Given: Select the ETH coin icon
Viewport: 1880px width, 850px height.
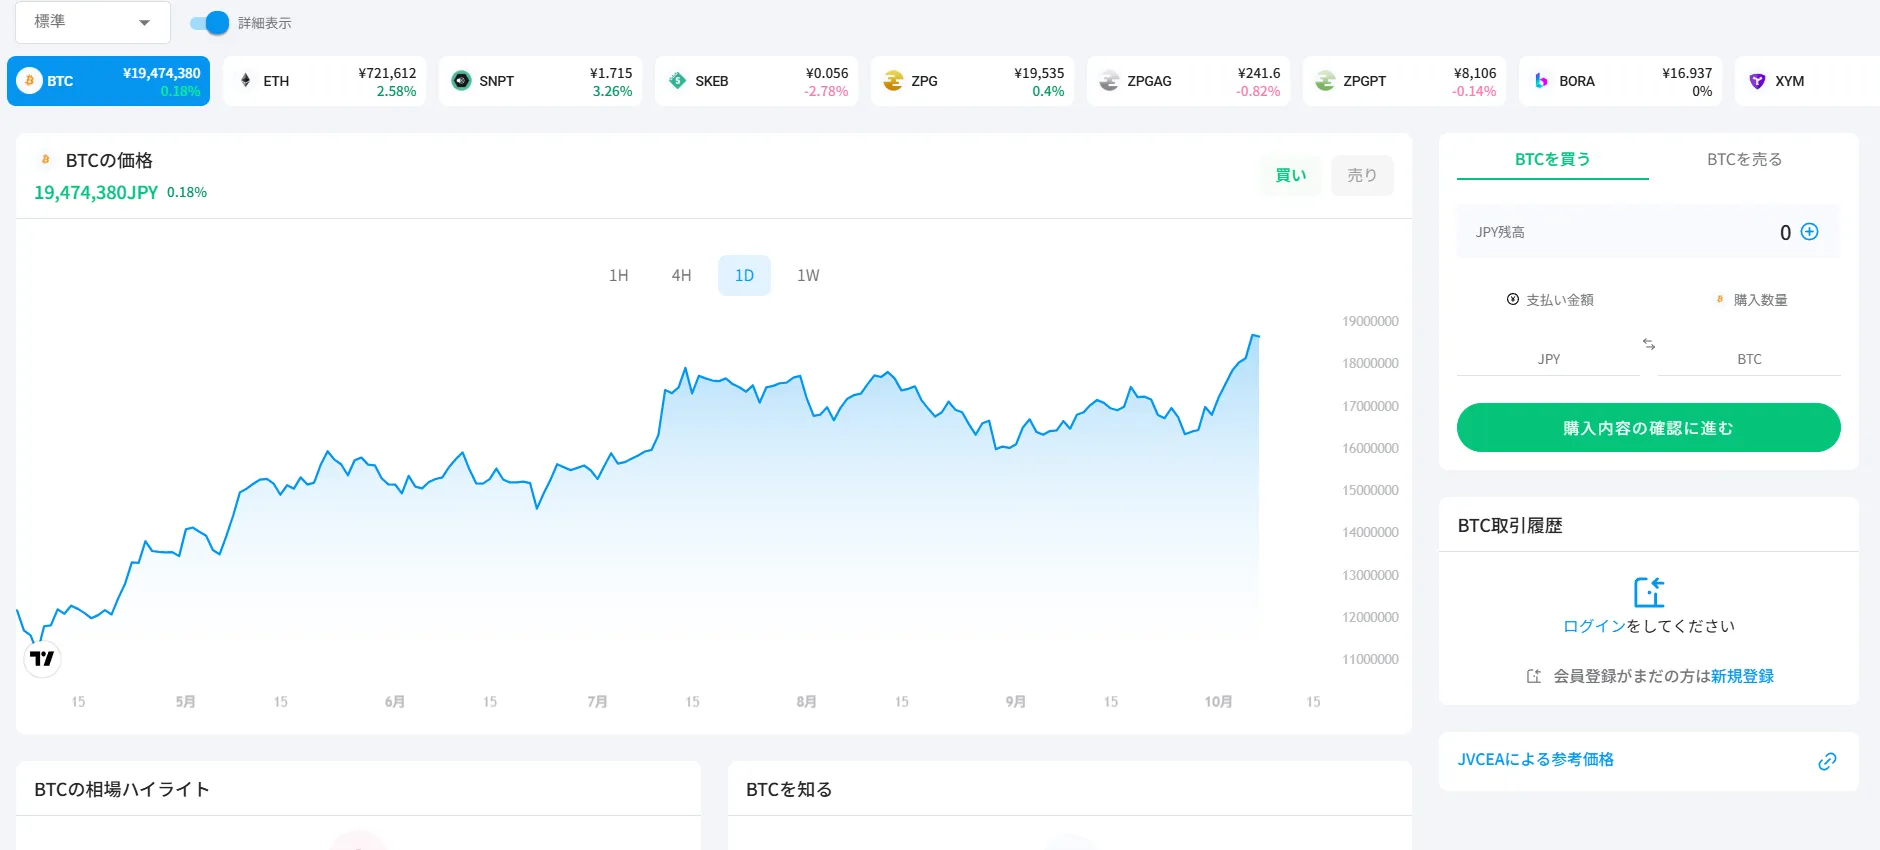Looking at the screenshot, I should 246,81.
